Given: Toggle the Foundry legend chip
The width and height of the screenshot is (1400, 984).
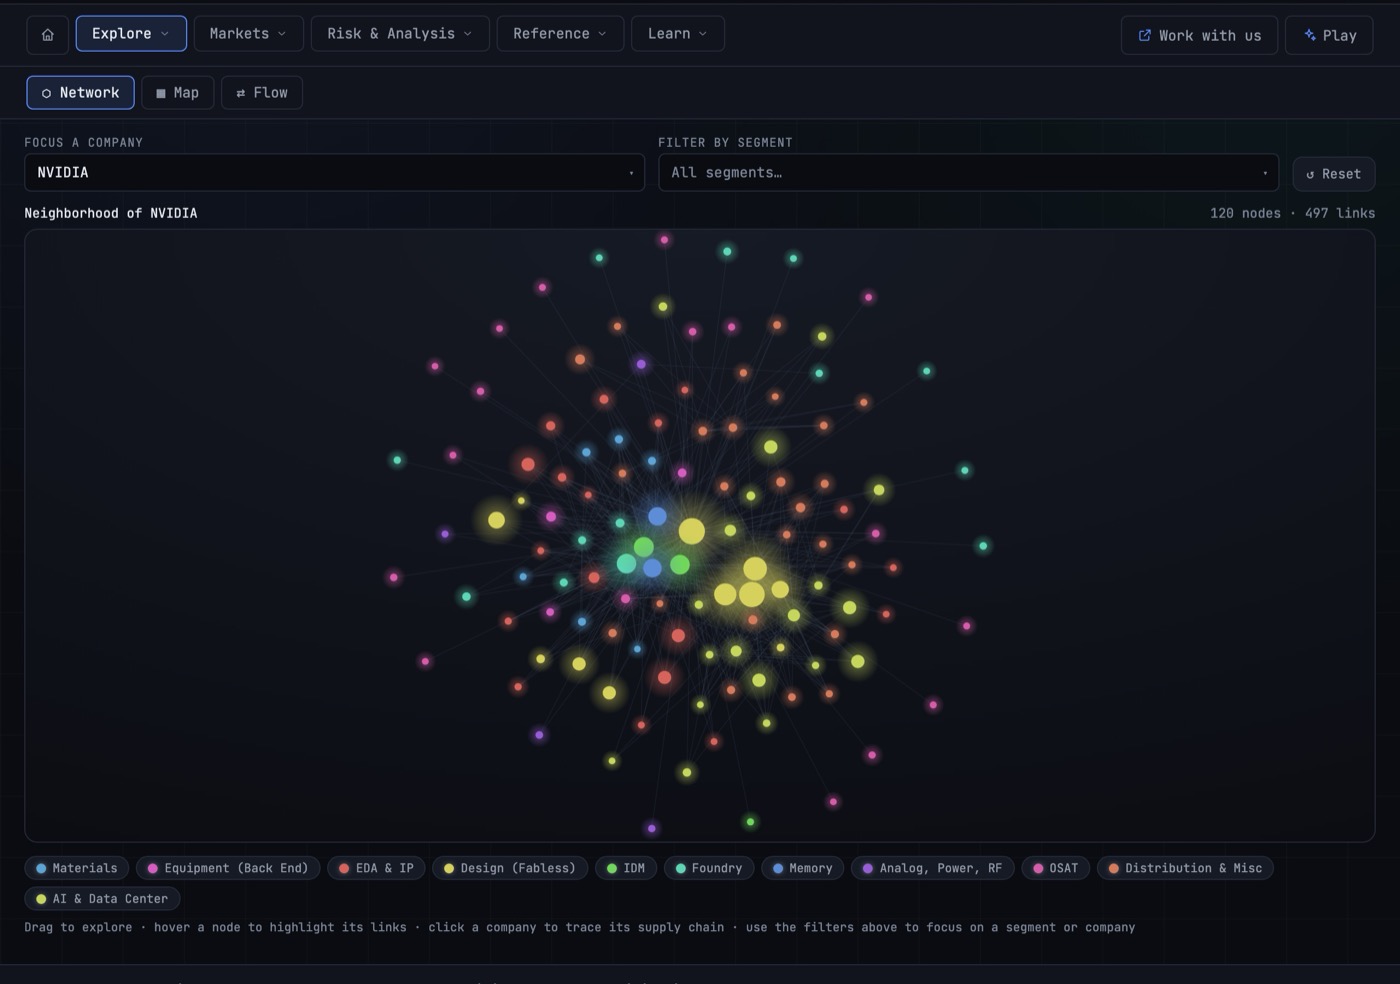Looking at the screenshot, I should [709, 868].
